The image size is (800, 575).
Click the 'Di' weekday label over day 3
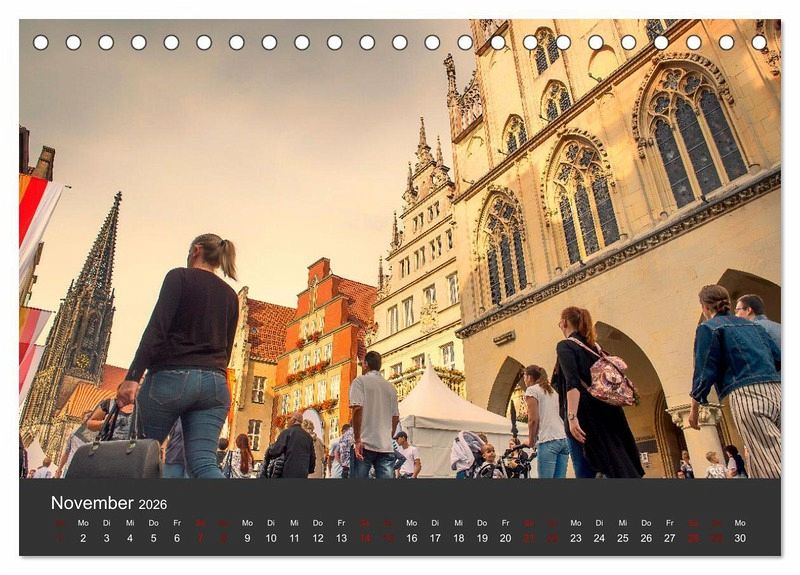[107, 523]
